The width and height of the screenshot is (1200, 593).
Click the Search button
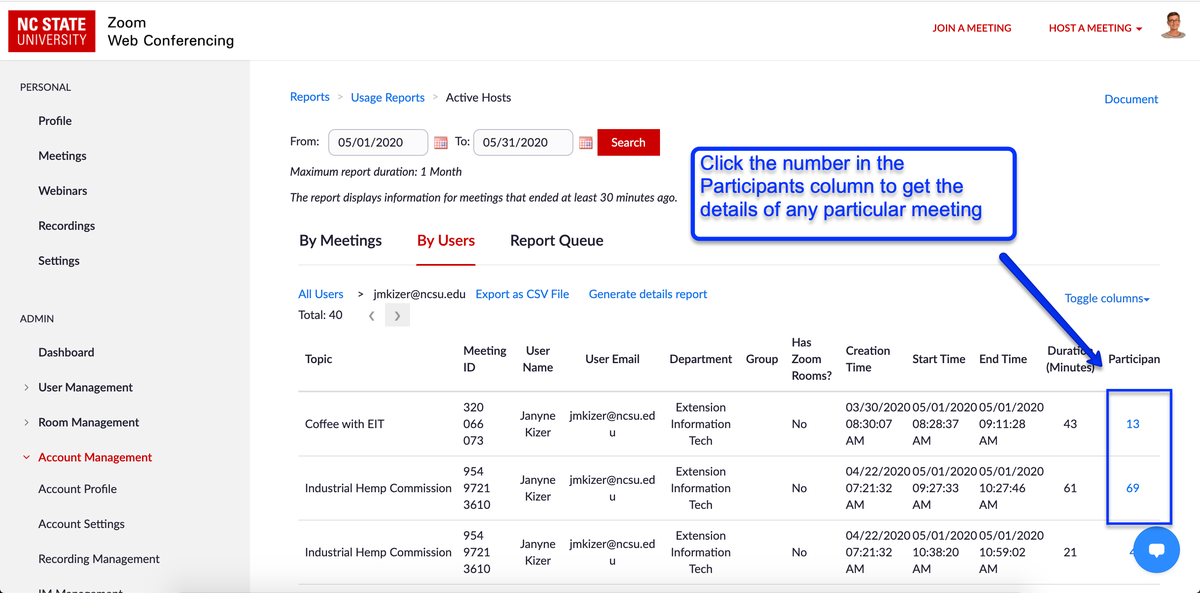pos(628,142)
